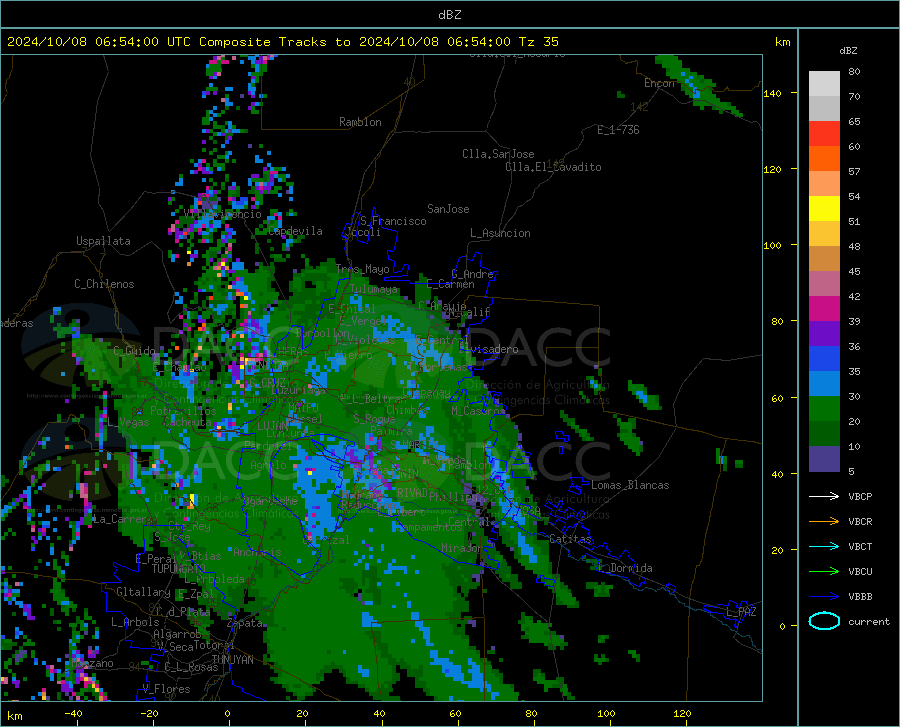Click the '65' legend scale value
Image resolution: width=900 pixels, height=727 pixels.
854,122
